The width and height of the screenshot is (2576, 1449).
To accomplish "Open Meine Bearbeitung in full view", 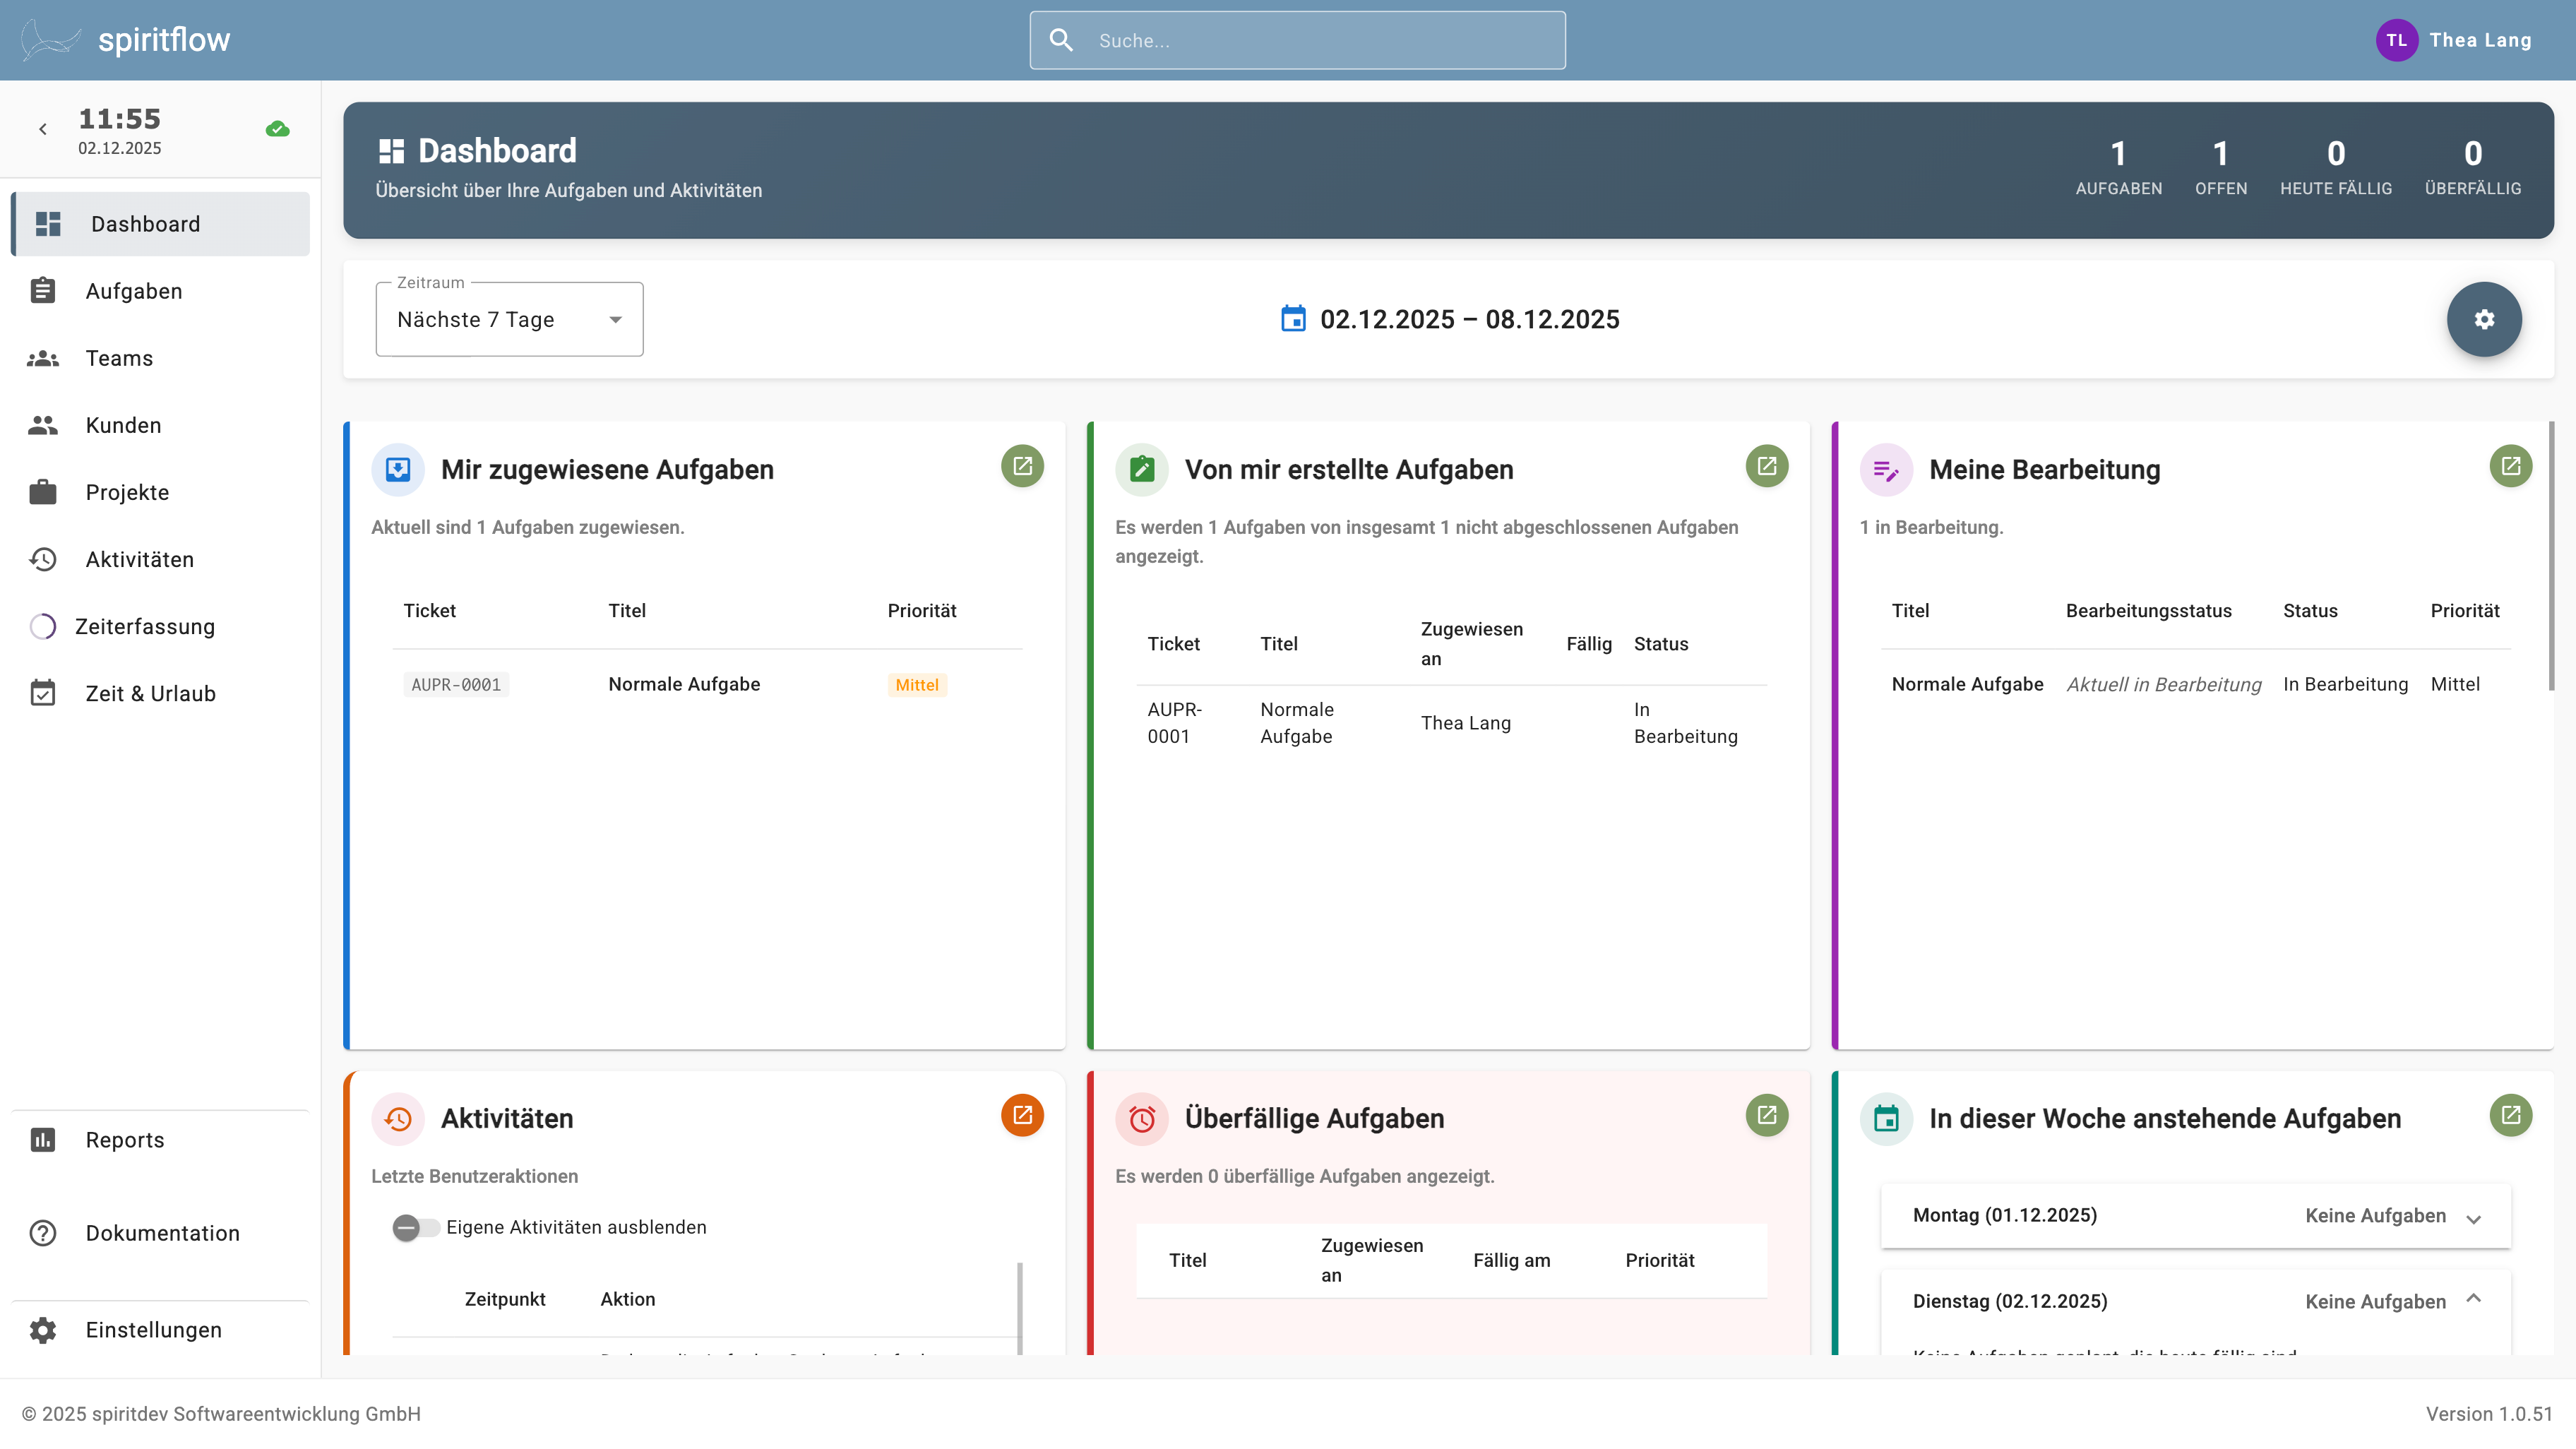I will [2510, 466].
